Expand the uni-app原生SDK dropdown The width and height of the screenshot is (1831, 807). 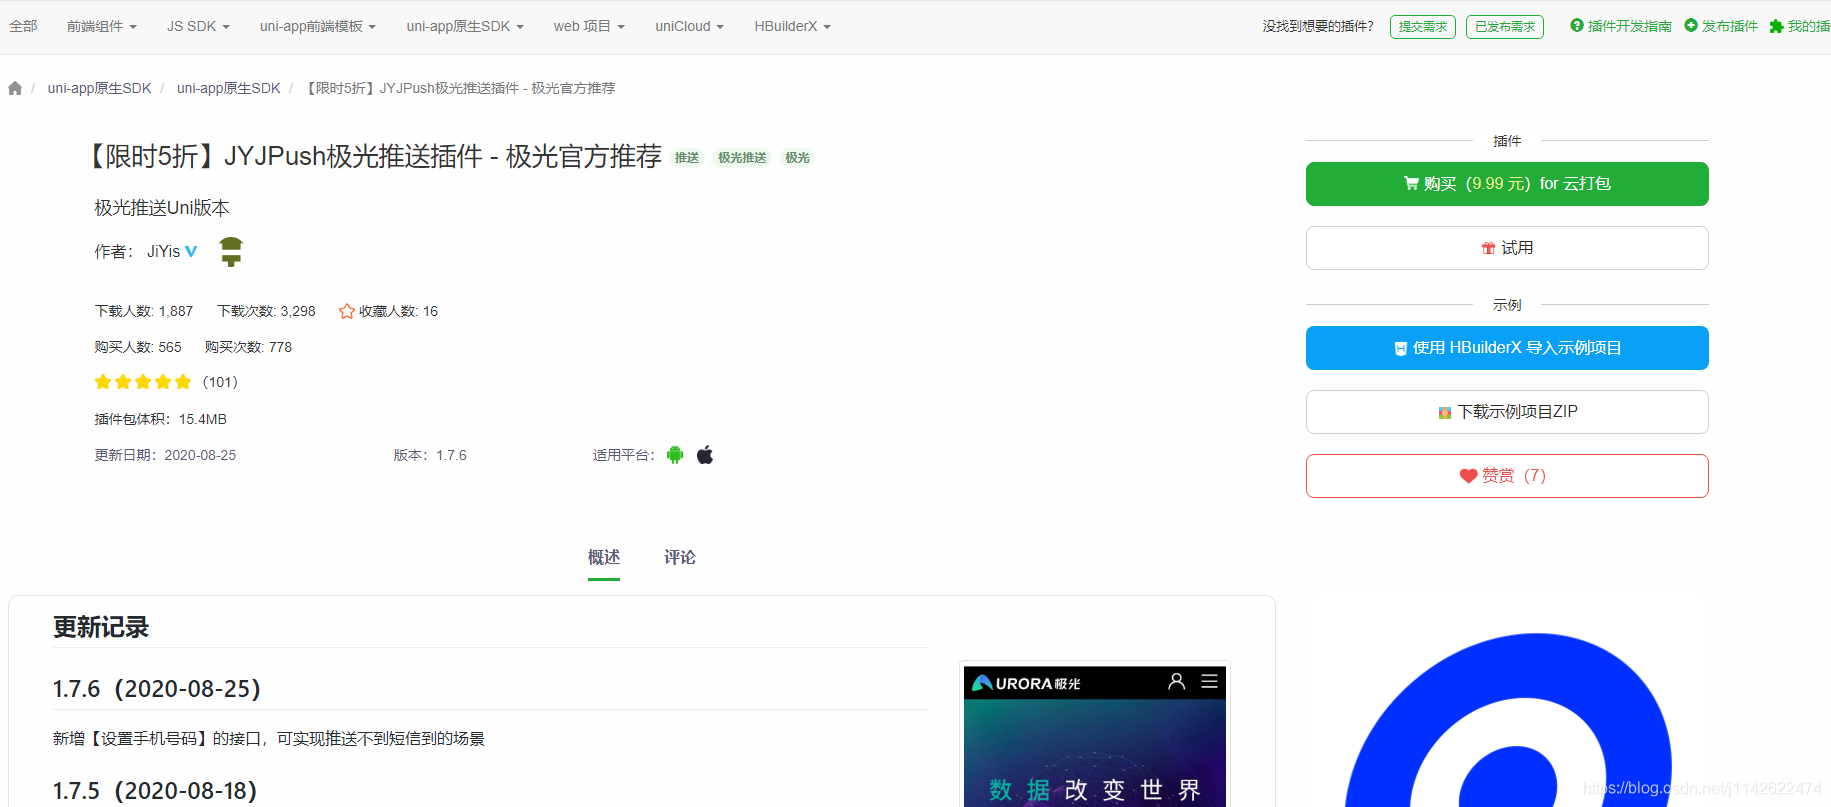pos(465,26)
